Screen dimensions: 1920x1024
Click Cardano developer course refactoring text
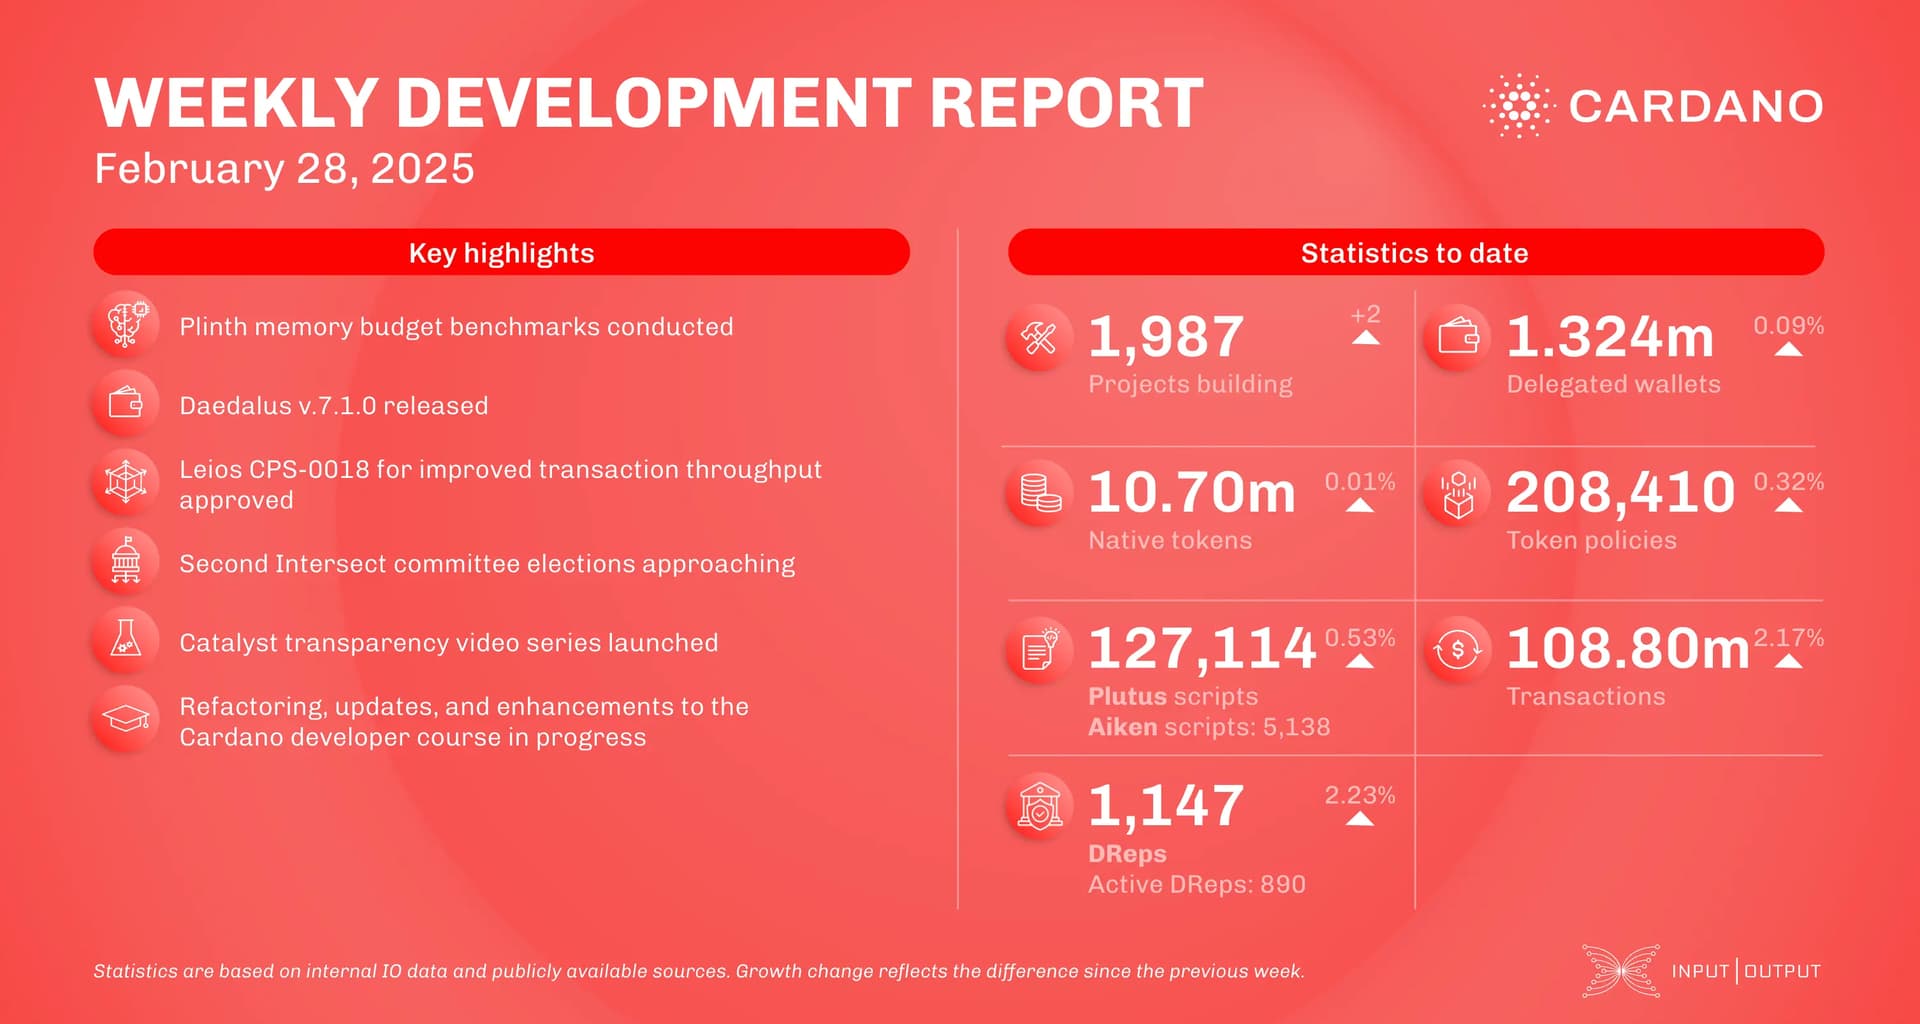coord(464,722)
